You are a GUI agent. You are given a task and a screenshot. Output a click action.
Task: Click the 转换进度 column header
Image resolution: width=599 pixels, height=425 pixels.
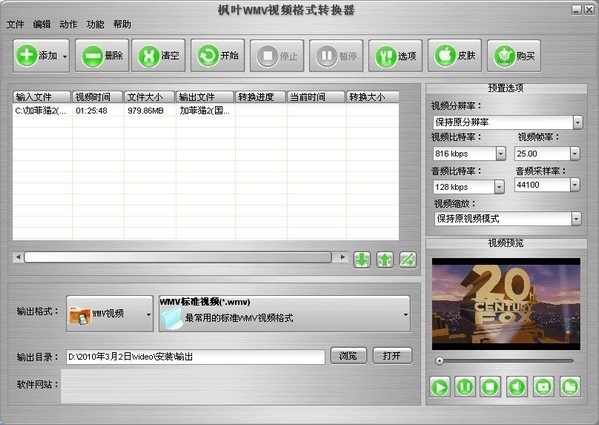[261, 97]
